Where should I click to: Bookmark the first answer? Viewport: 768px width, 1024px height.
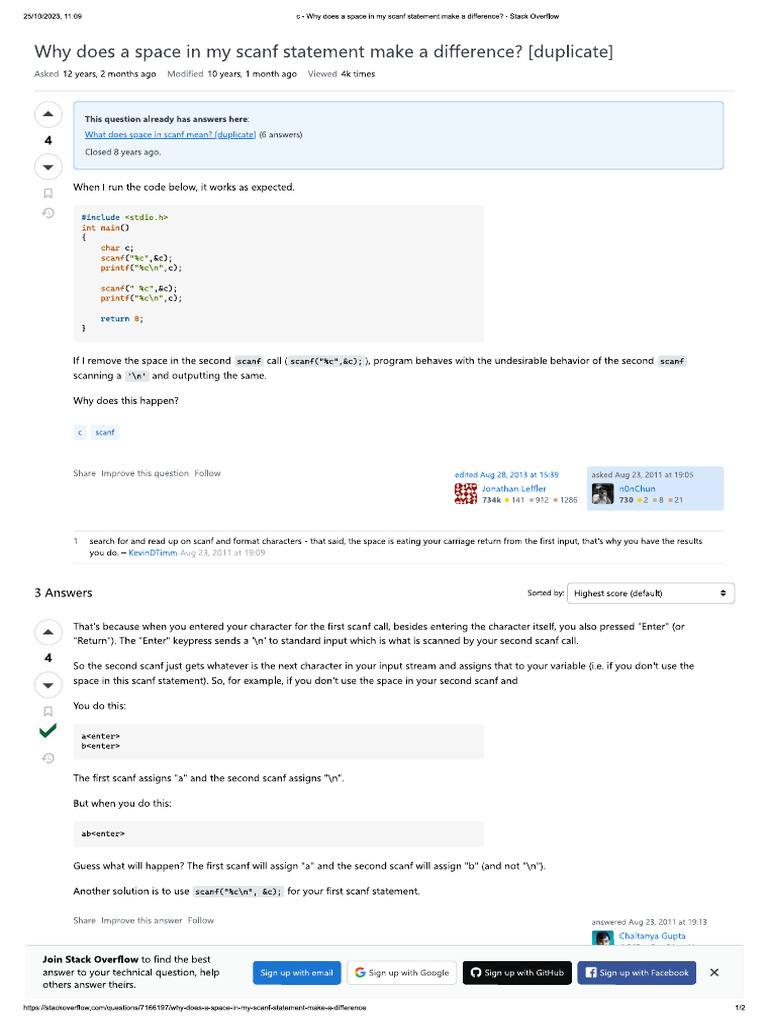click(x=48, y=711)
